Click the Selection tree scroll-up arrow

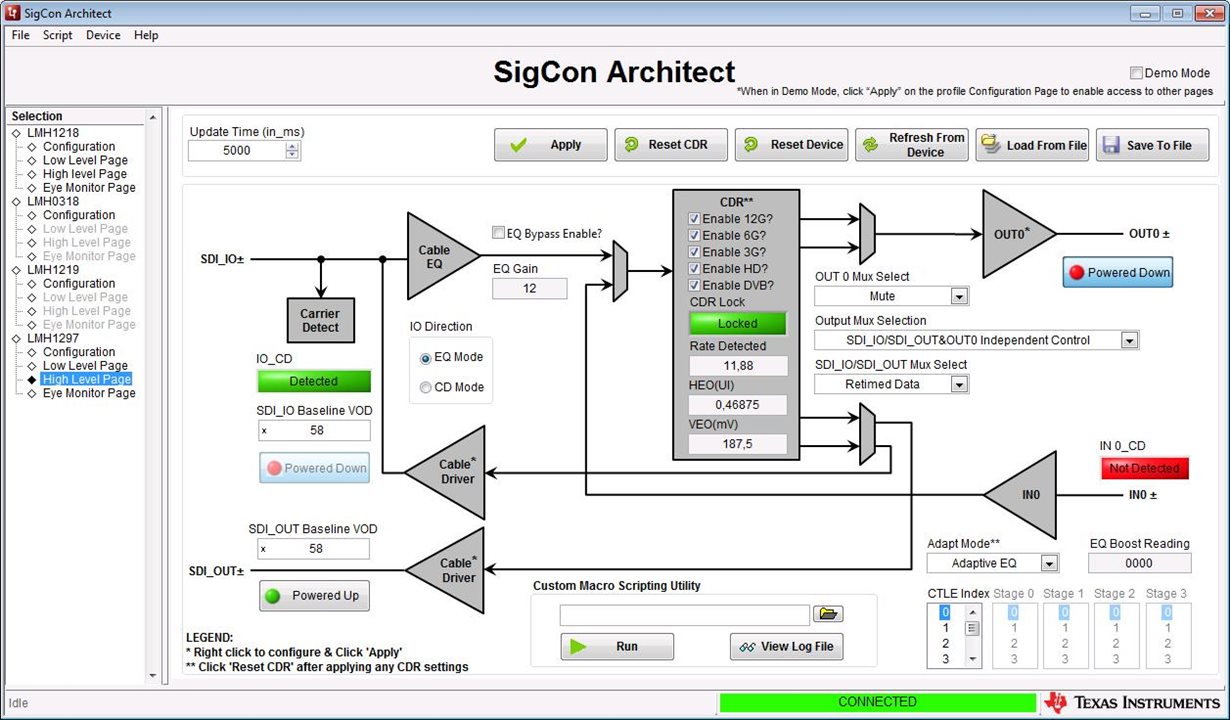click(153, 117)
